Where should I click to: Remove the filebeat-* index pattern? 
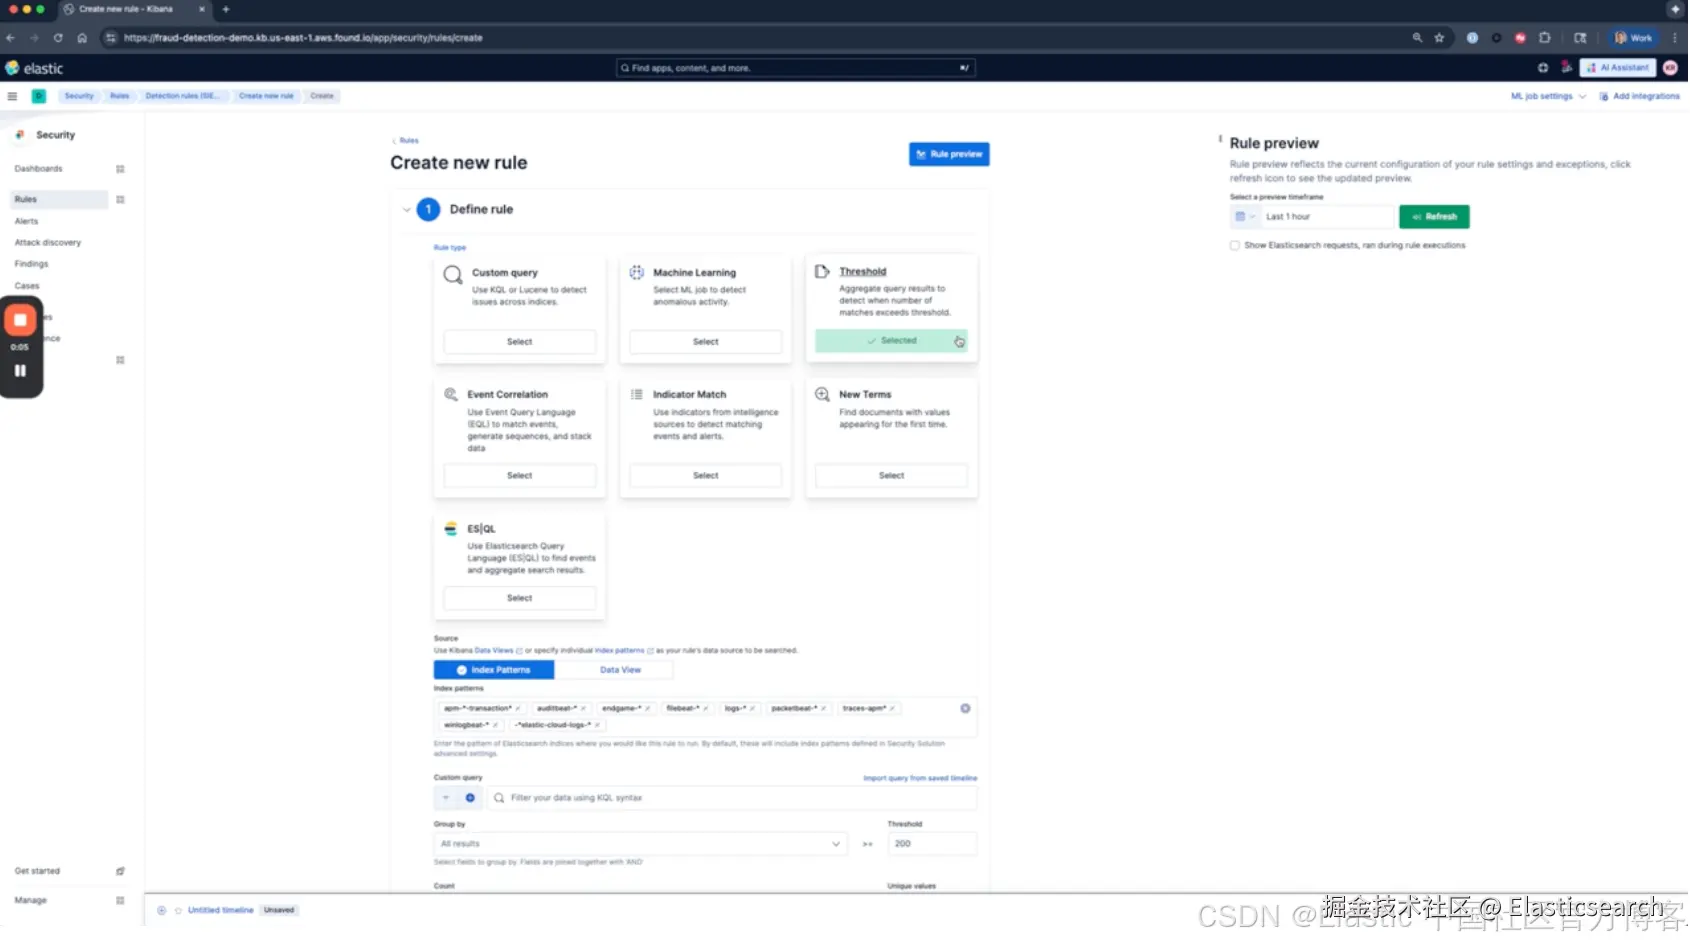[x=706, y=709]
